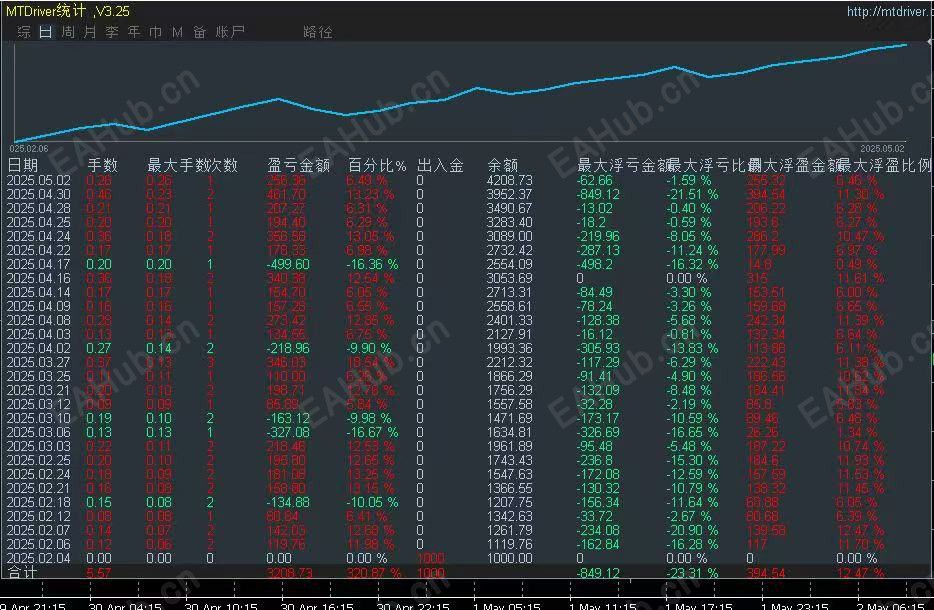Image resolution: width=934 pixels, height=610 pixels.
Task: Click -849.12 in the 2025.04.30 row
Action: 598,194
